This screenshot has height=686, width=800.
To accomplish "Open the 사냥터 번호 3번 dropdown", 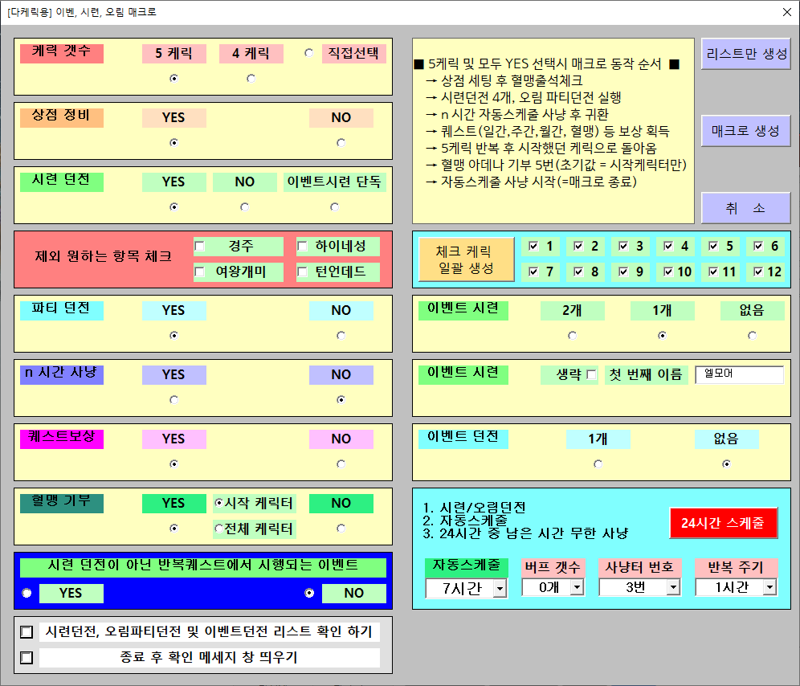I will coord(673,588).
